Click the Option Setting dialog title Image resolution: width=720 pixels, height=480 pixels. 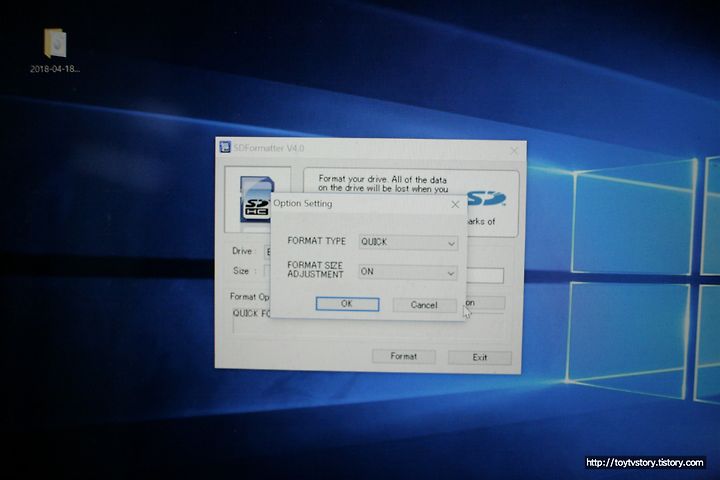pyautogui.click(x=303, y=203)
